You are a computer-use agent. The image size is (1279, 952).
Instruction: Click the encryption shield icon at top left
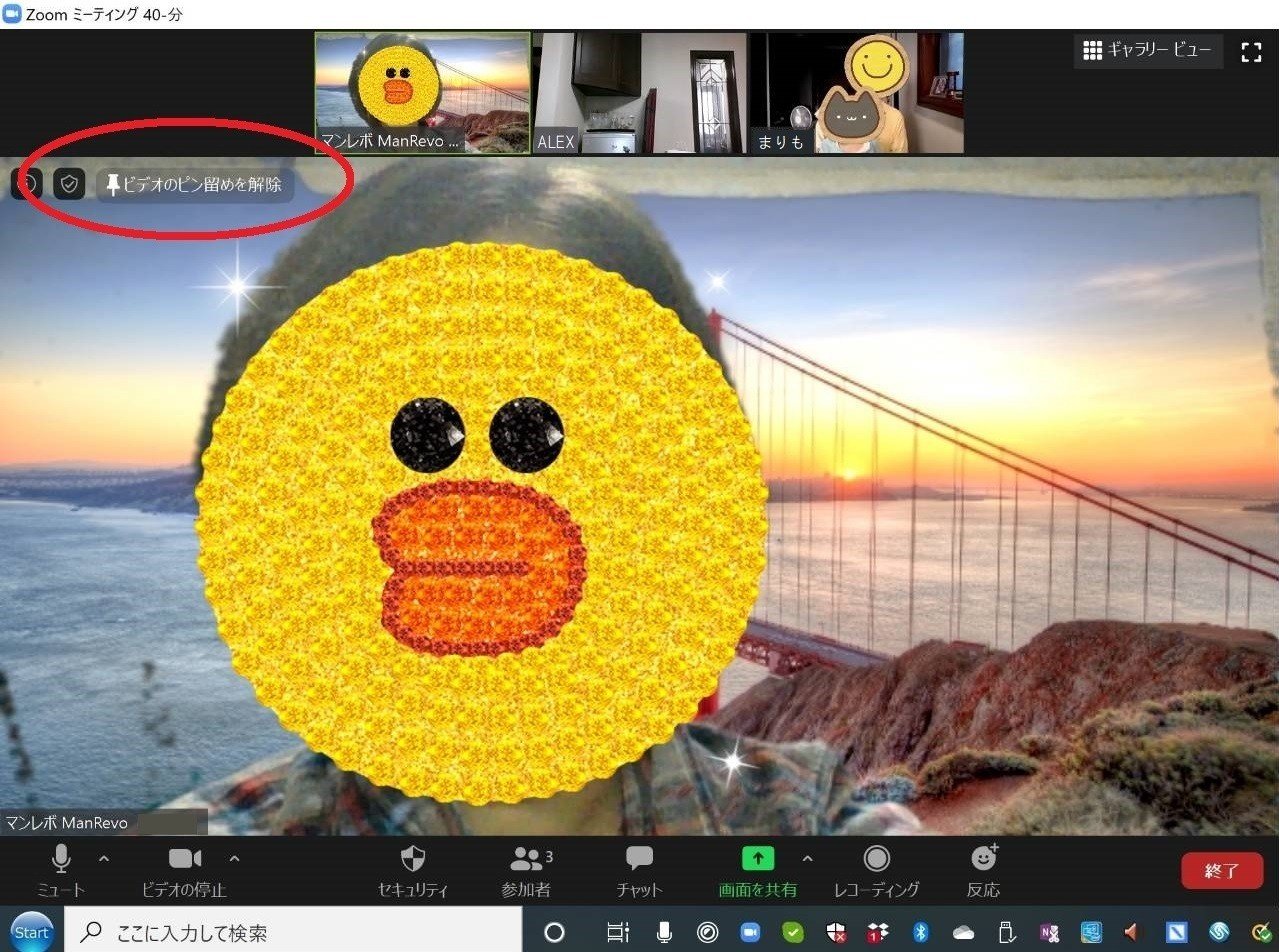[69, 184]
